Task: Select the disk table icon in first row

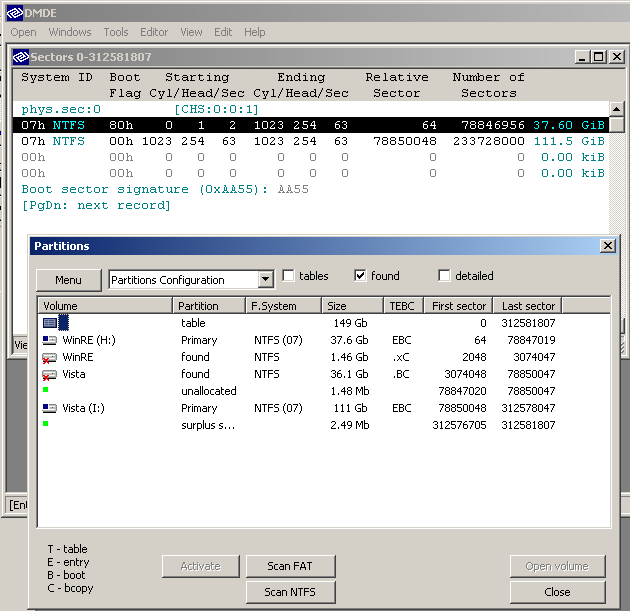Action: click(x=50, y=323)
